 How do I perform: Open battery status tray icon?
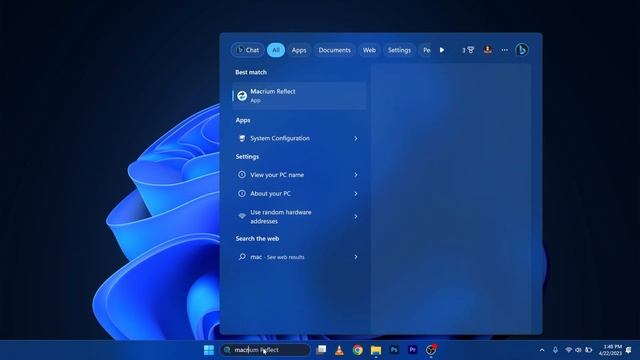588,350
